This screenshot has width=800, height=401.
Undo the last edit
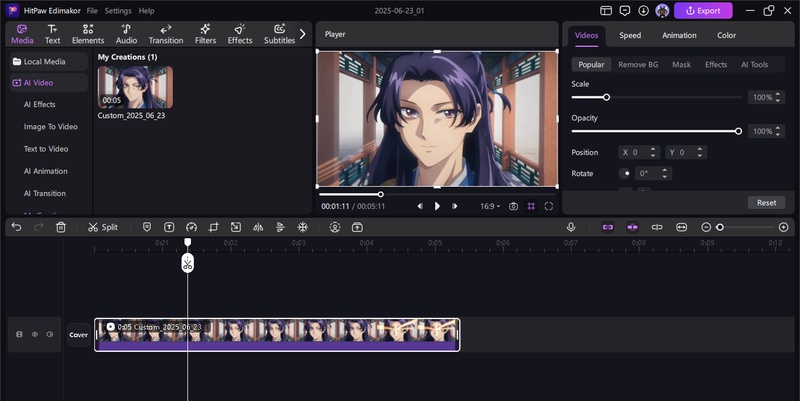(x=16, y=227)
